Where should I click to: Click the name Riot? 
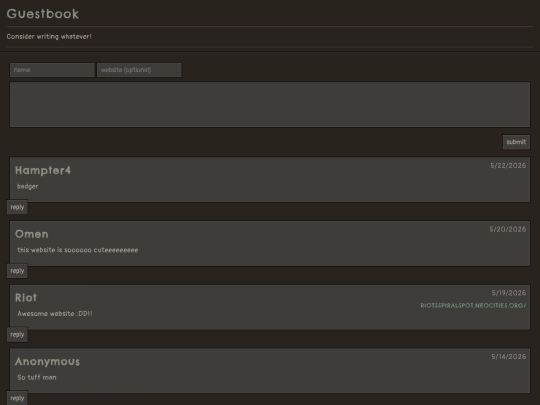pos(26,298)
